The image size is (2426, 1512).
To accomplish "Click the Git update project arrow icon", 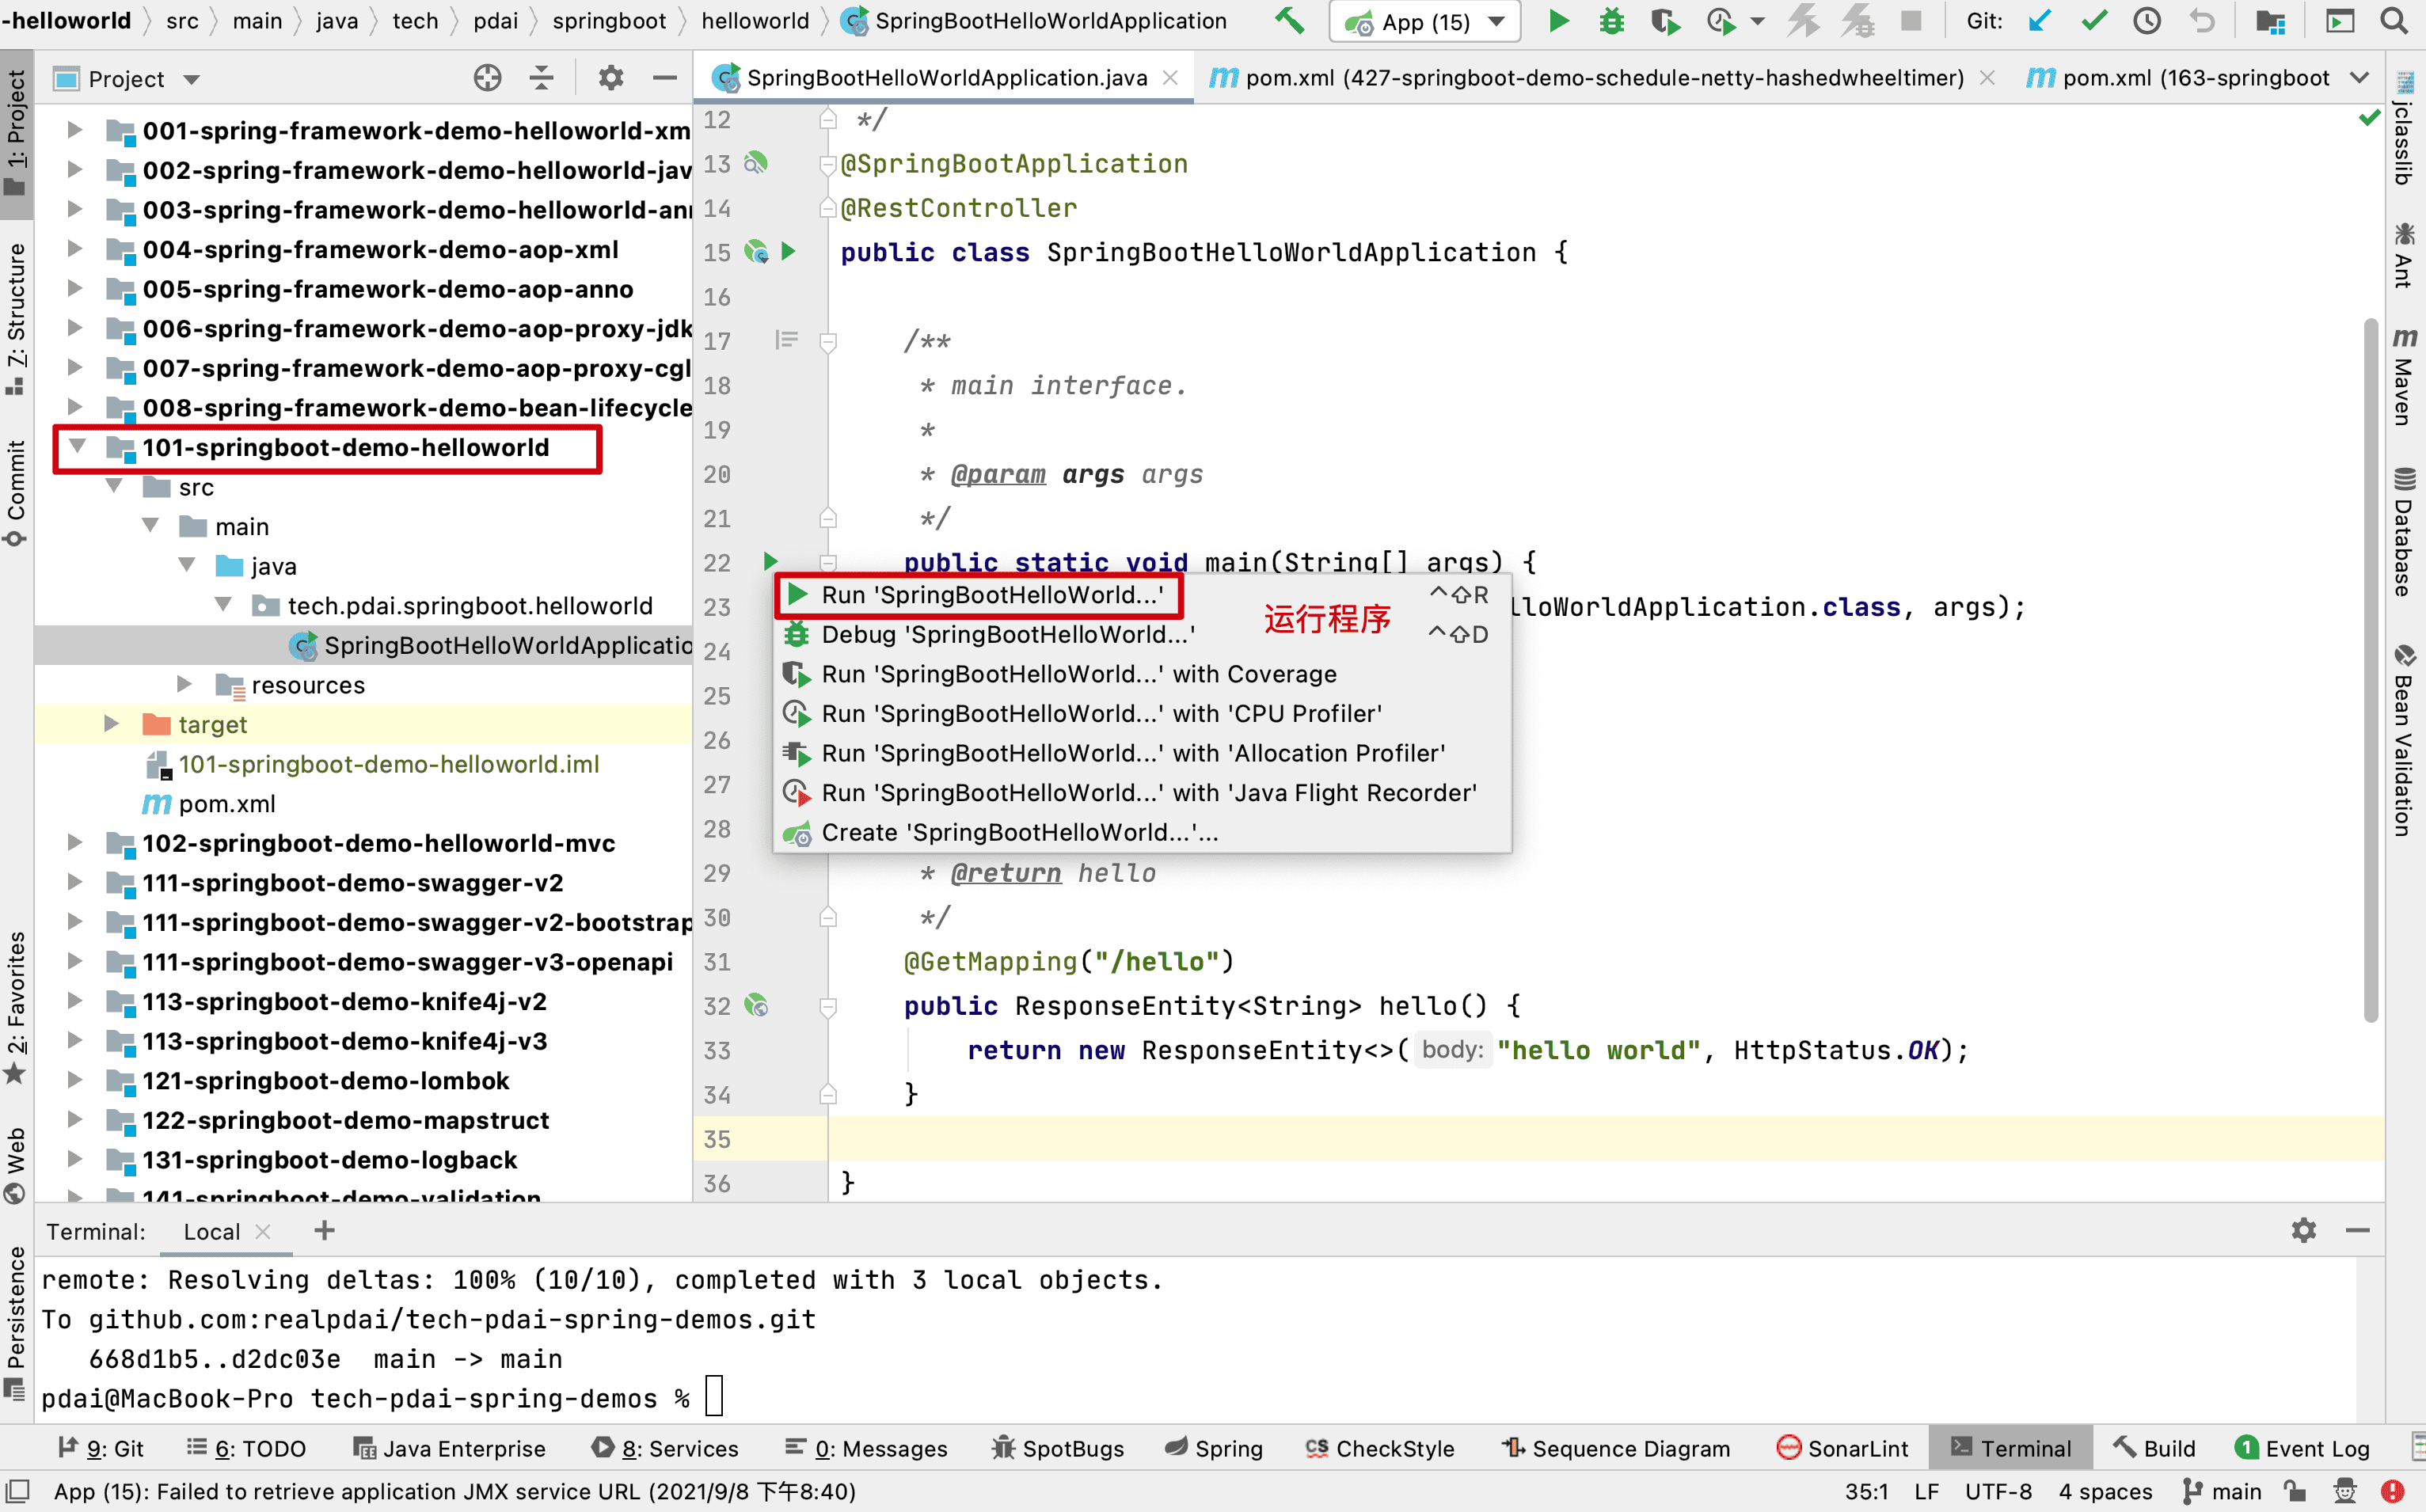I will coord(2040,21).
